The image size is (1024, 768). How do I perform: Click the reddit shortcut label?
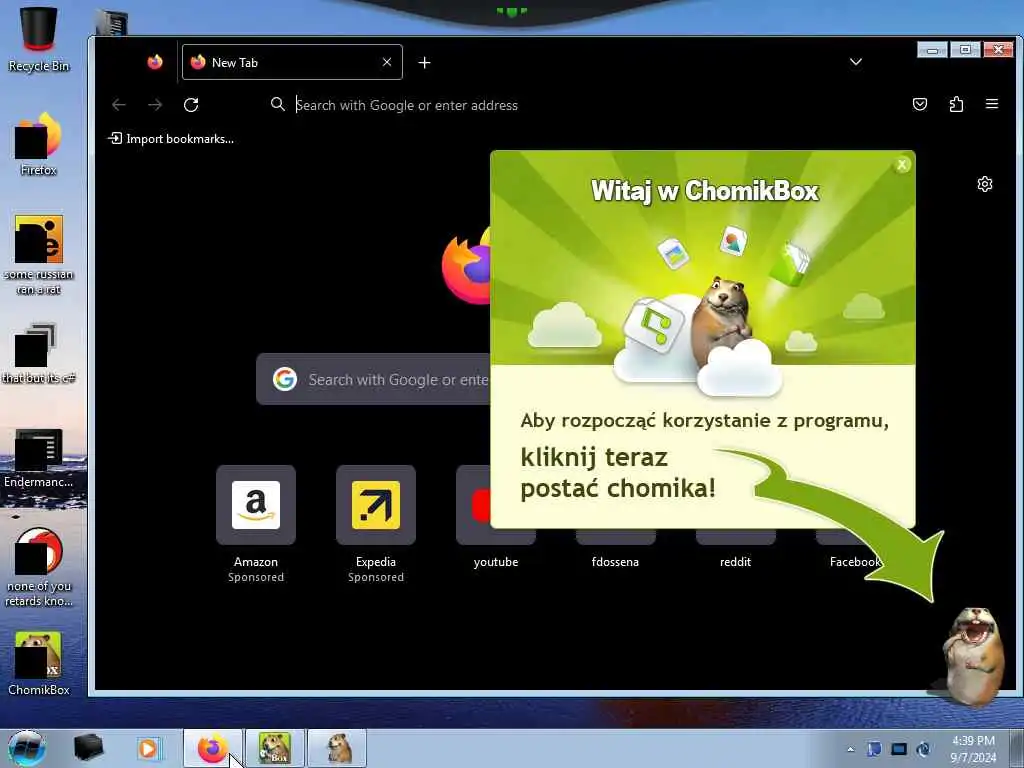point(735,562)
